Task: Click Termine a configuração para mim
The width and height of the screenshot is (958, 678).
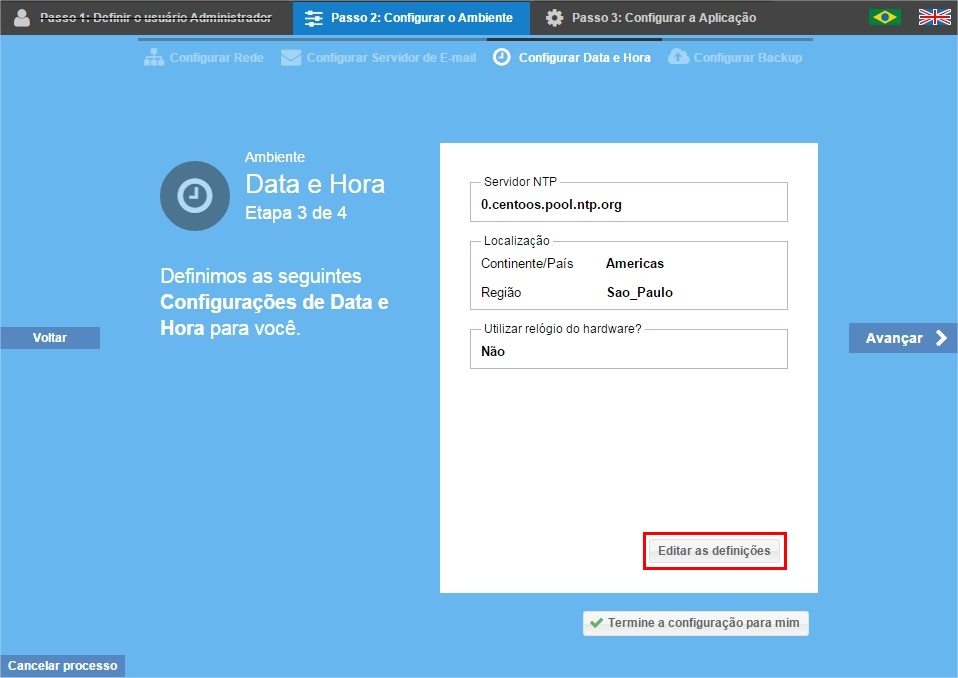Action: tap(696, 623)
